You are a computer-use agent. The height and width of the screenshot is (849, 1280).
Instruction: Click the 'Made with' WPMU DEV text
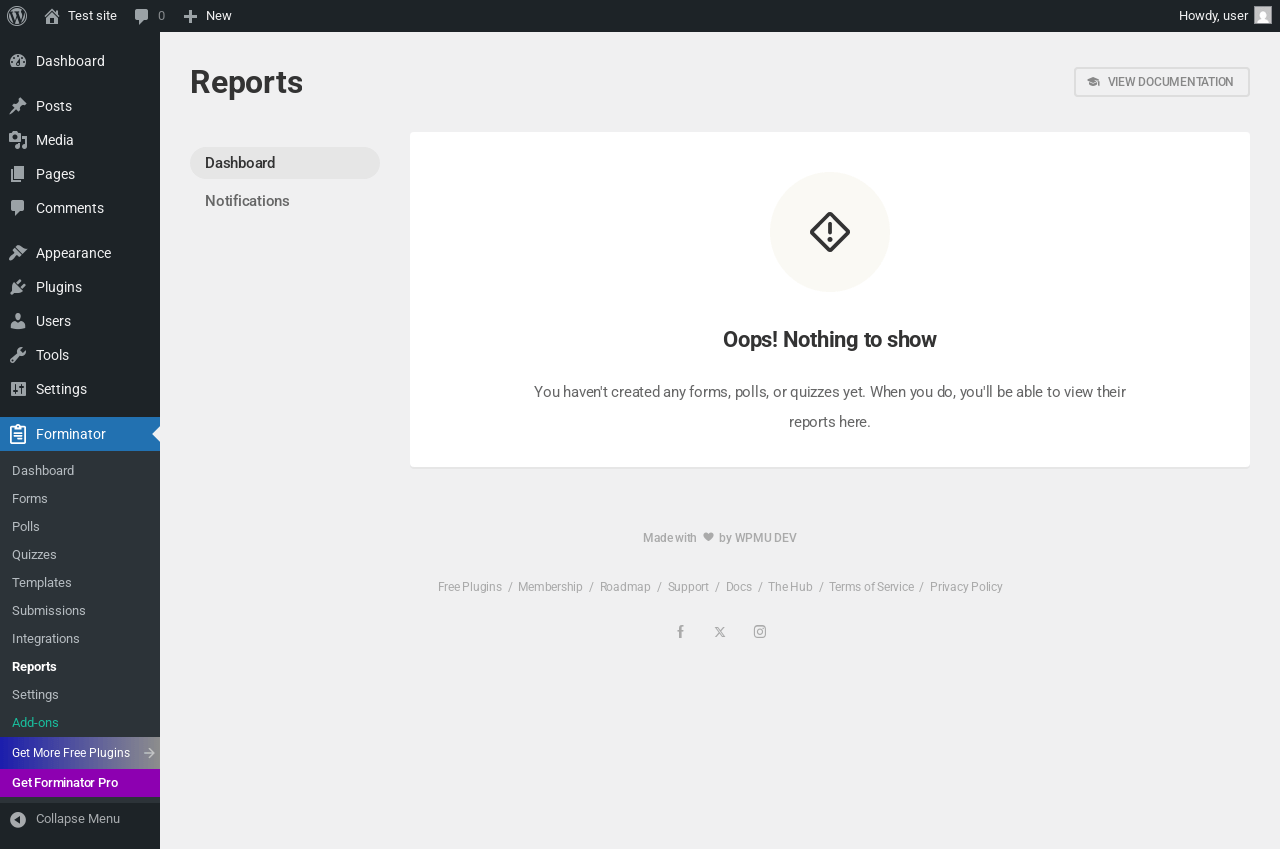[x=720, y=538]
